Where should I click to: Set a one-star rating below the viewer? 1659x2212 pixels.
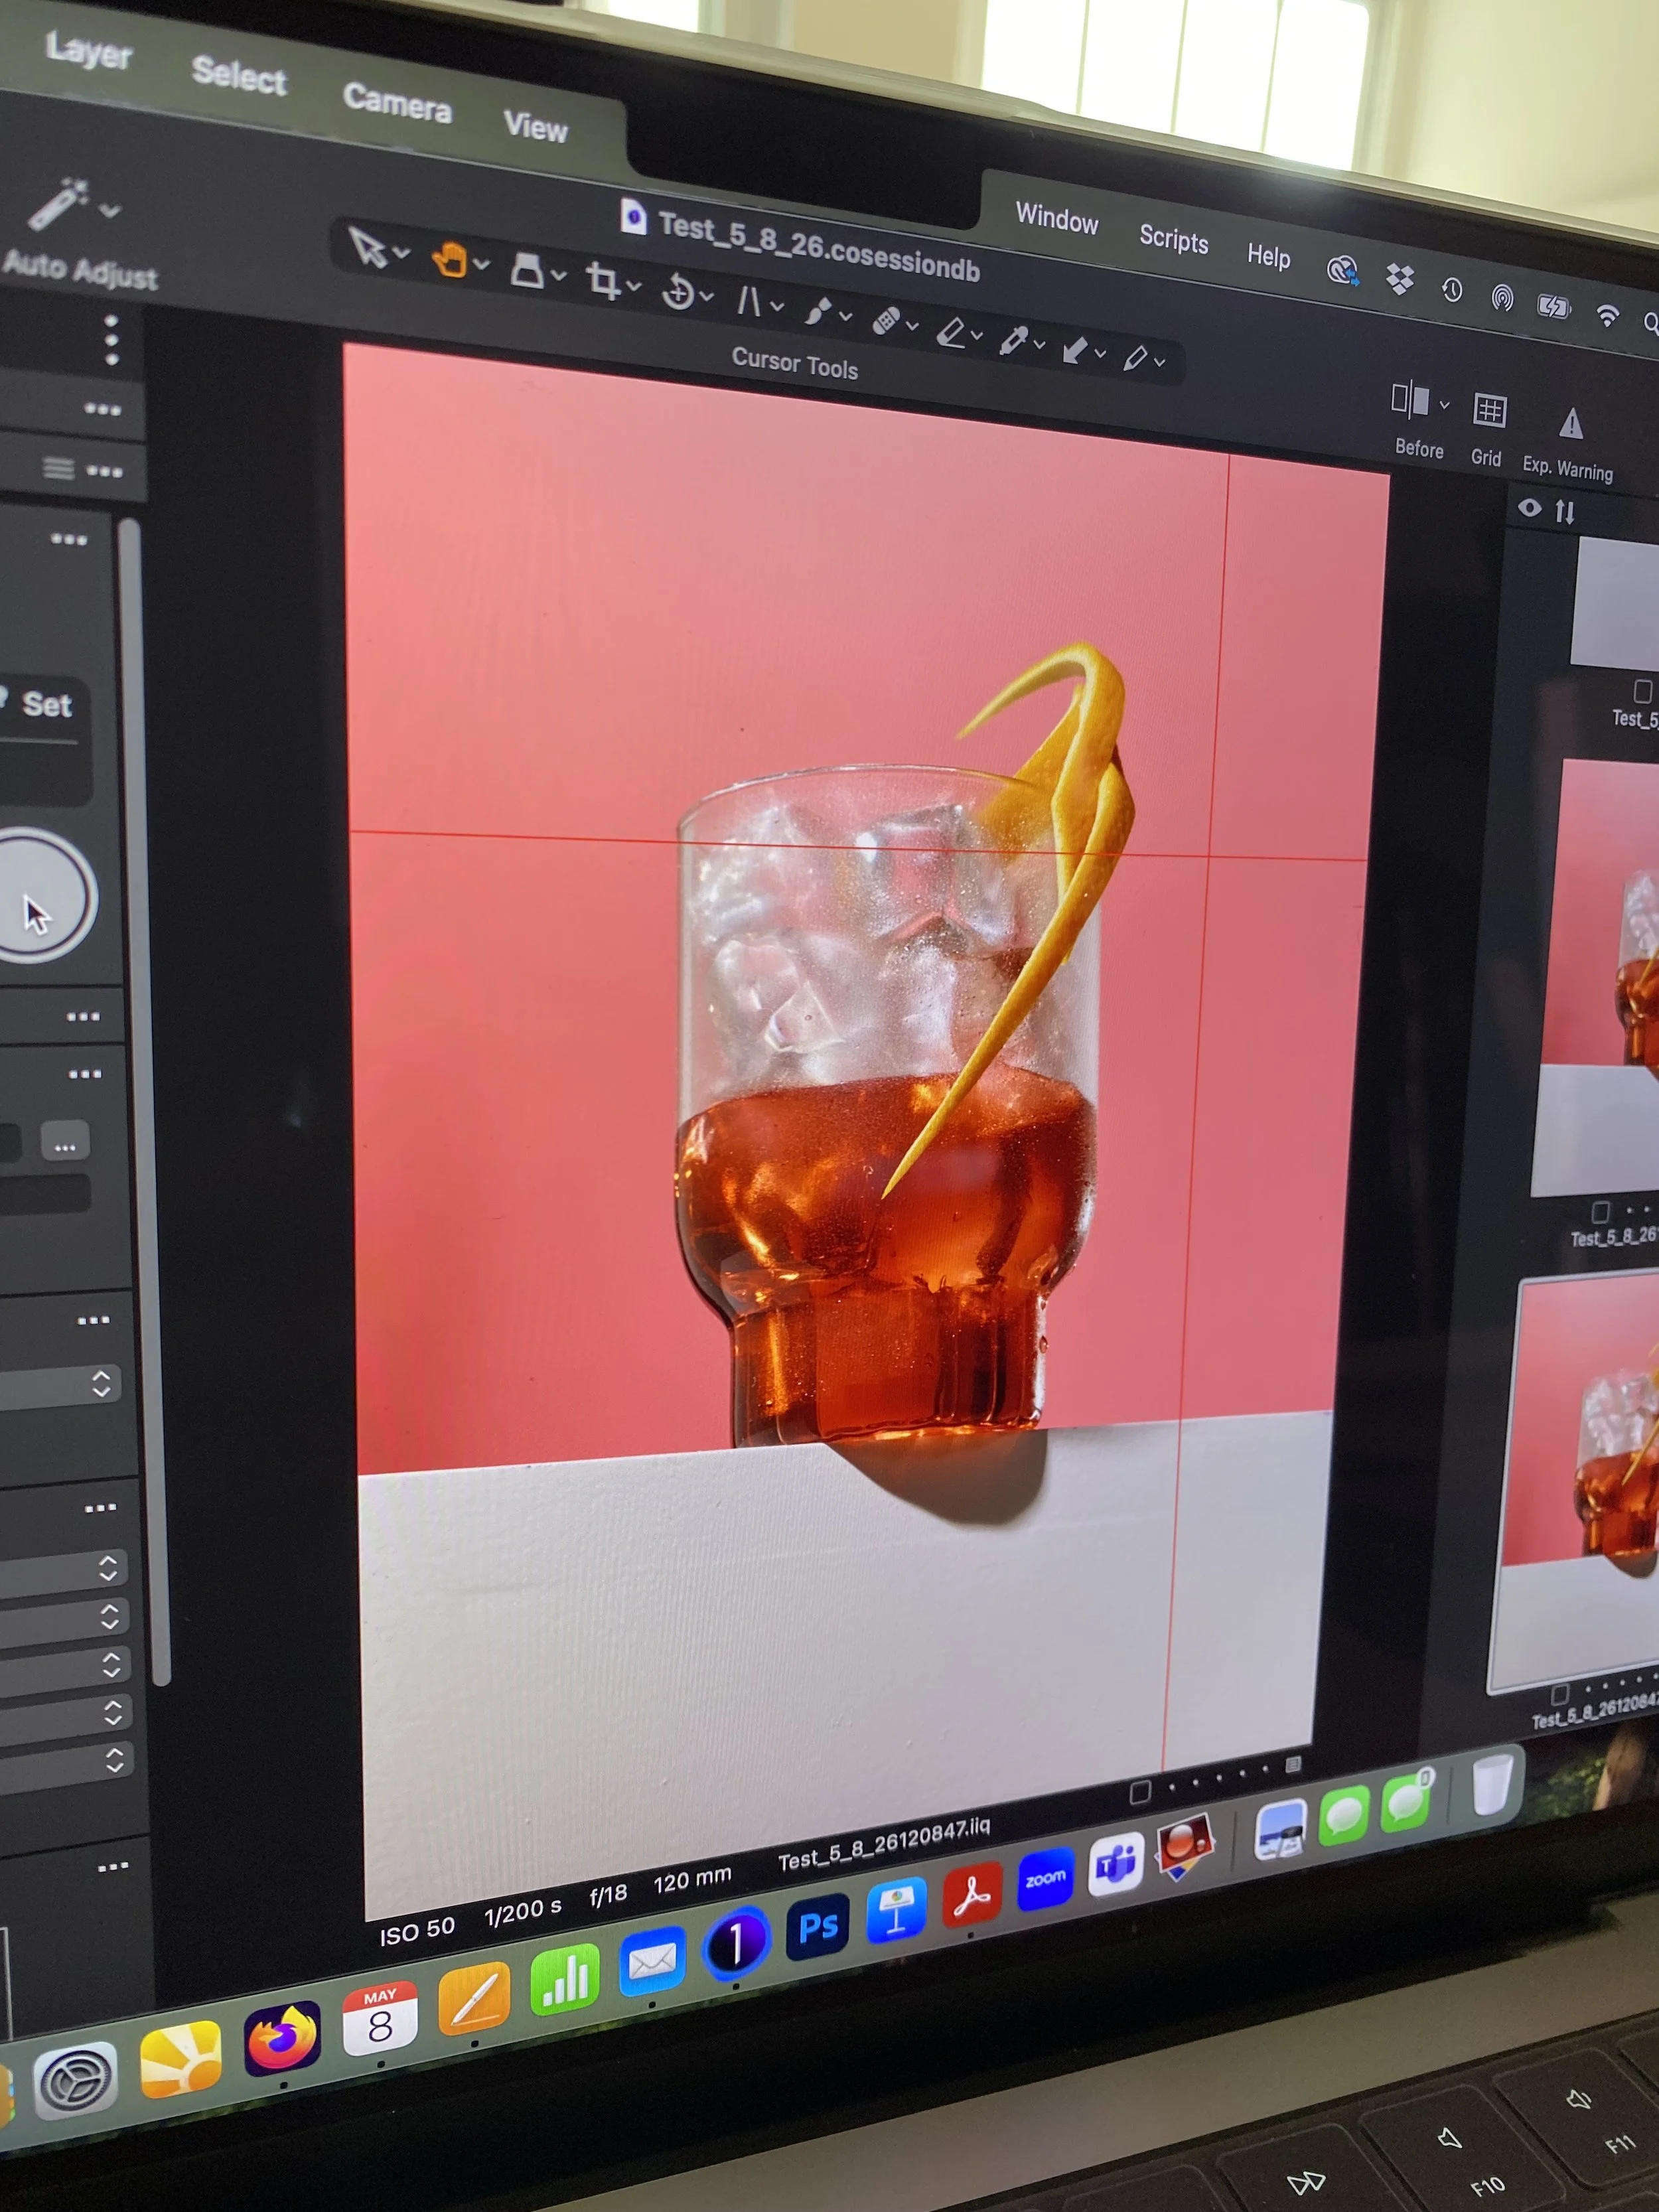pos(1172,1786)
